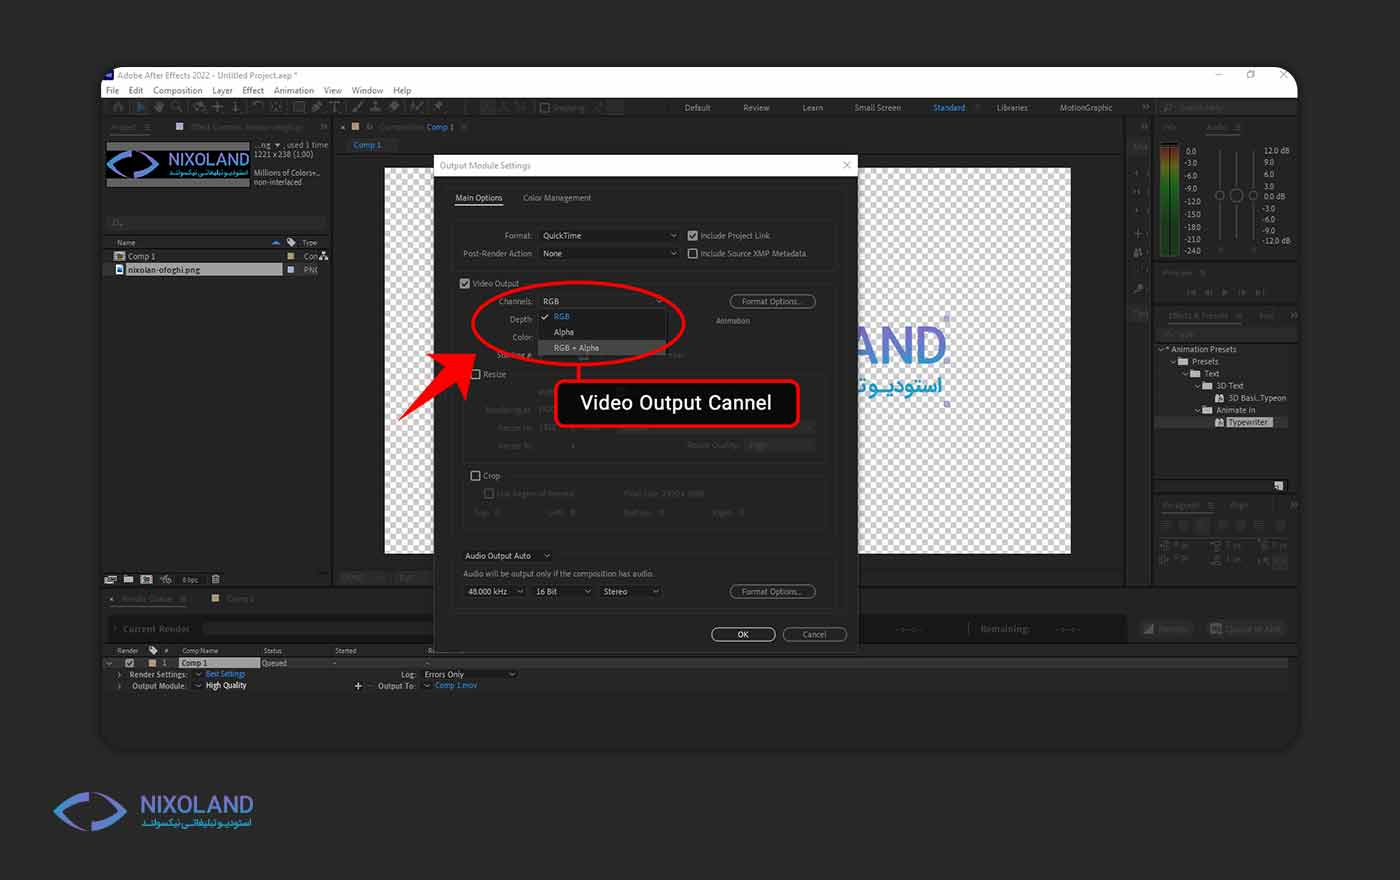The height and width of the screenshot is (880, 1400).
Task: Open the Best Settings render settings link
Action: (x=226, y=675)
